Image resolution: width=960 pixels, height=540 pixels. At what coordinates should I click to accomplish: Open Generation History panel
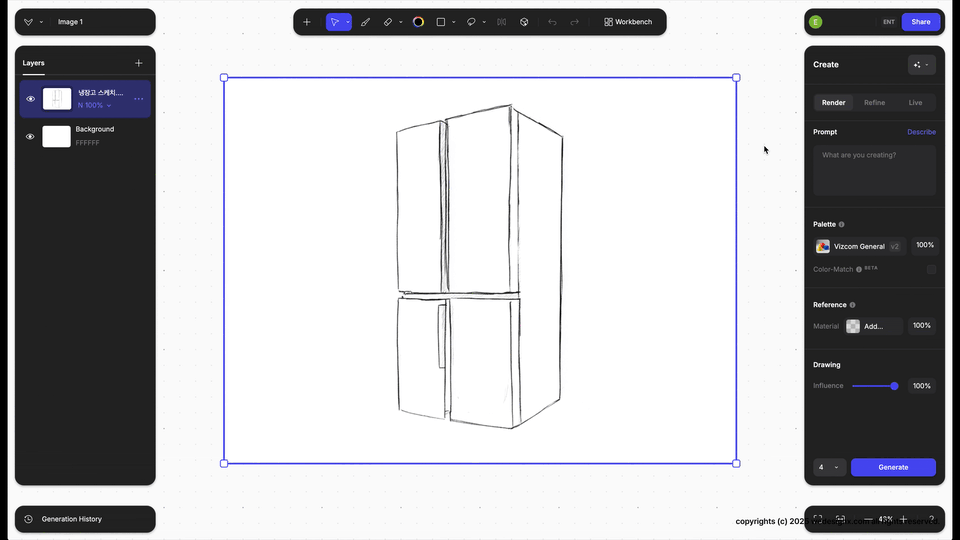(85, 519)
